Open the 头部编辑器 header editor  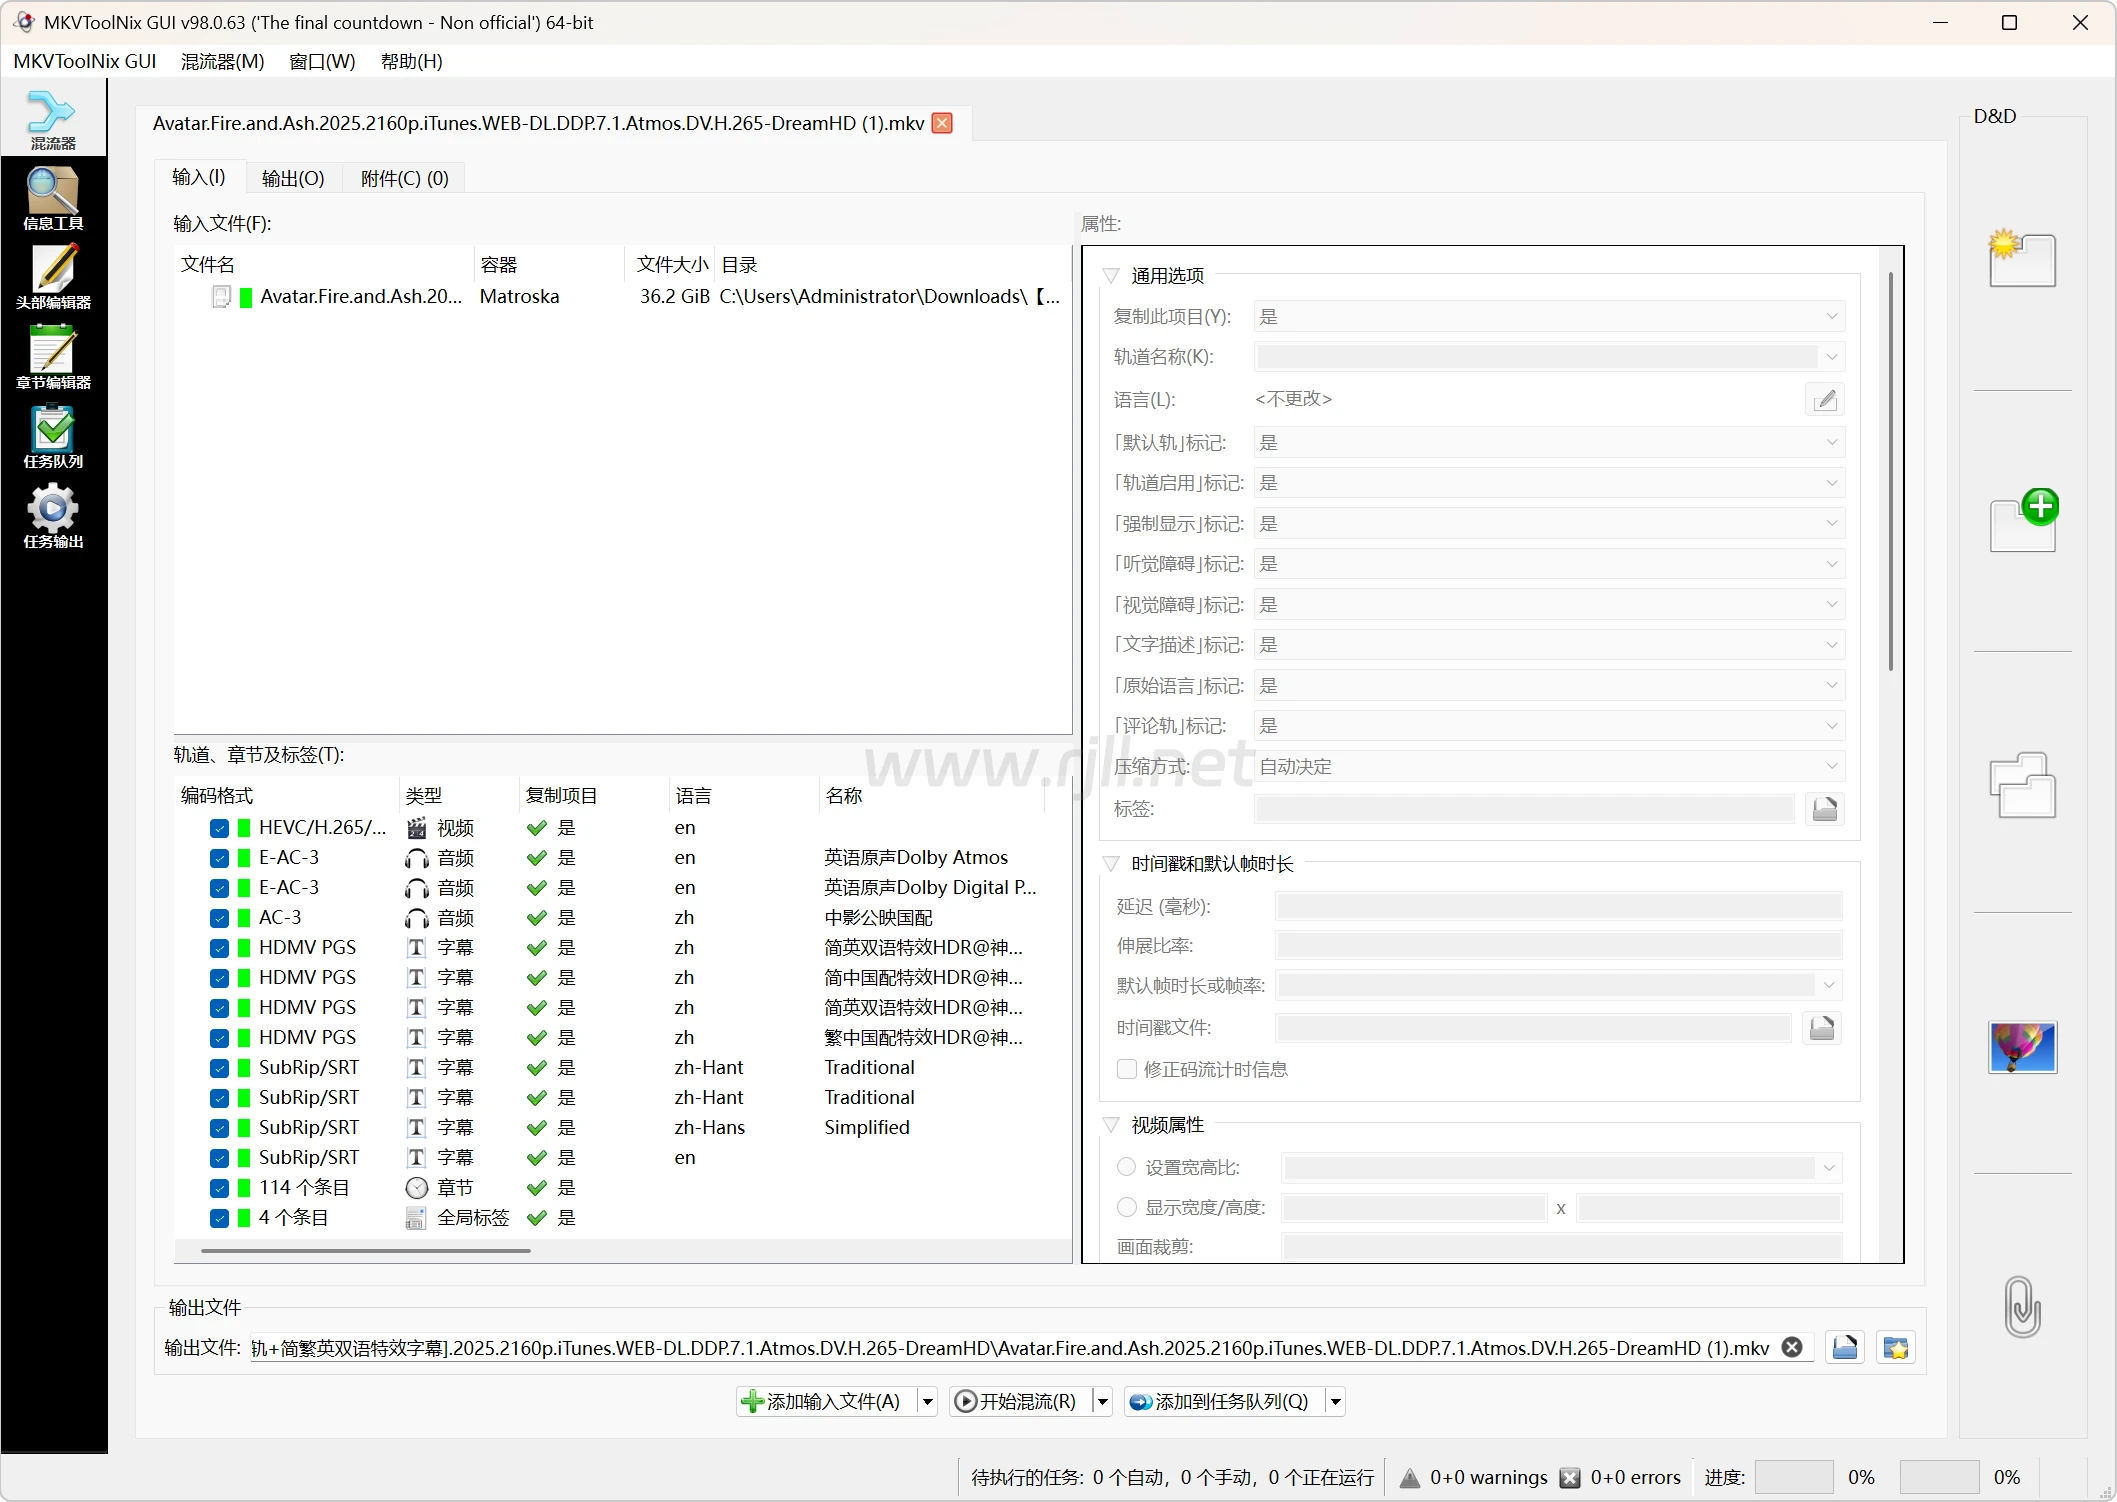pyautogui.click(x=53, y=277)
